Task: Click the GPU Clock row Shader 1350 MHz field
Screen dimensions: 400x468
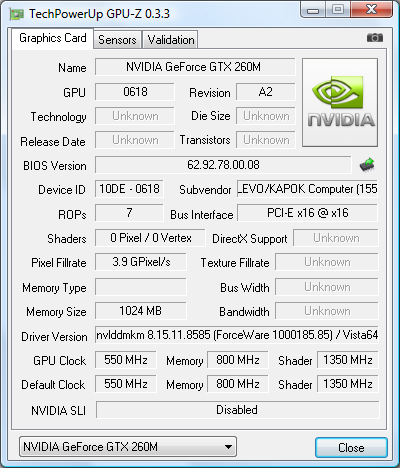Action: coord(348,360)
